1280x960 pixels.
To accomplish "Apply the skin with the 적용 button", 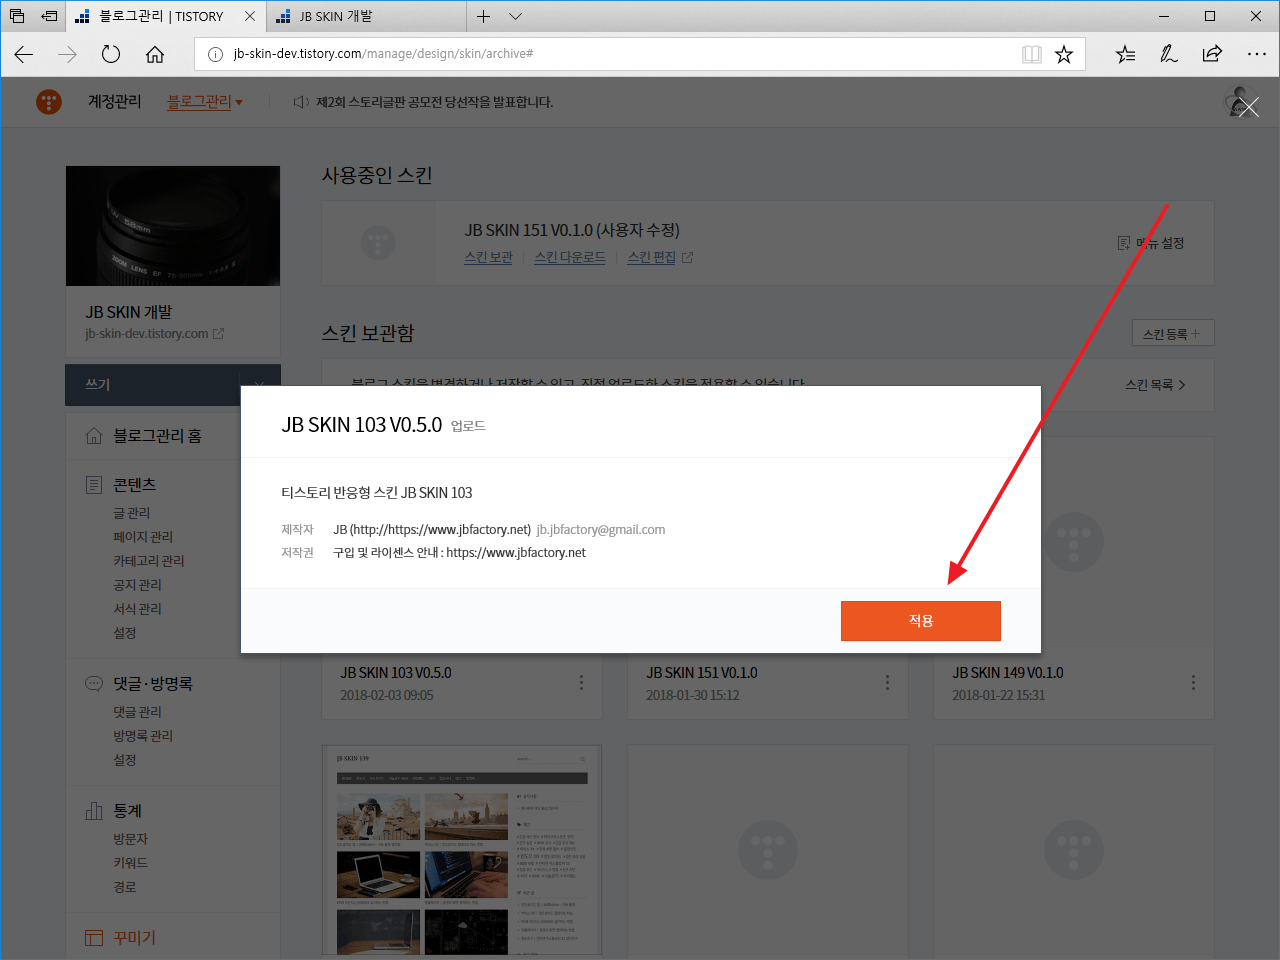I will click(921, 621).
